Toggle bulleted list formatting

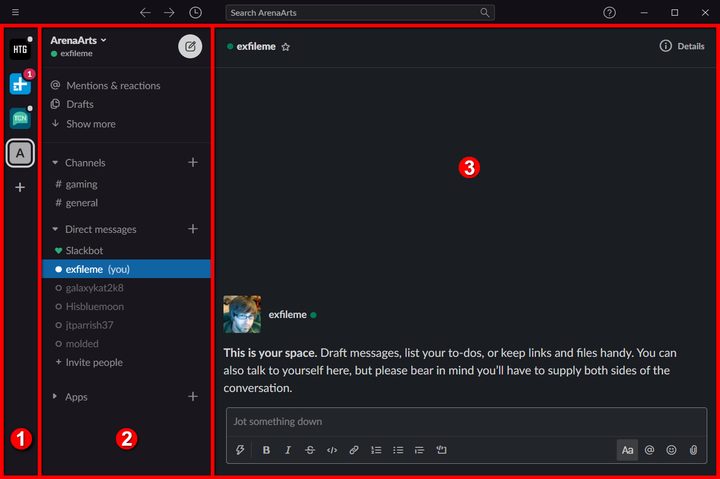click(x=398, y=450)
